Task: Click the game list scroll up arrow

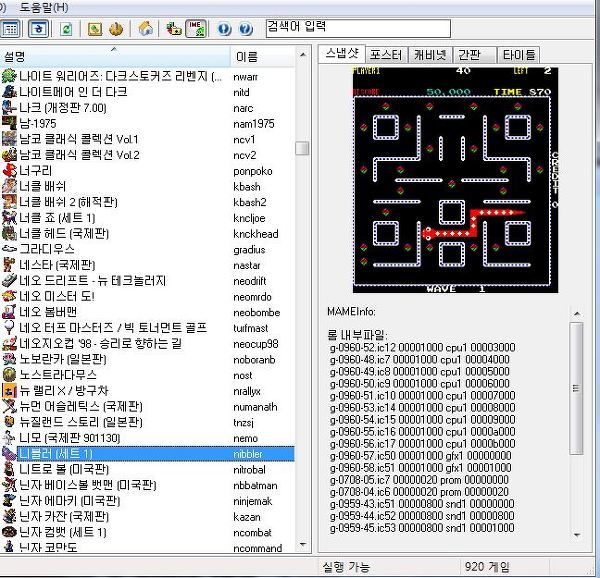Action: click(x=303, y=55)
